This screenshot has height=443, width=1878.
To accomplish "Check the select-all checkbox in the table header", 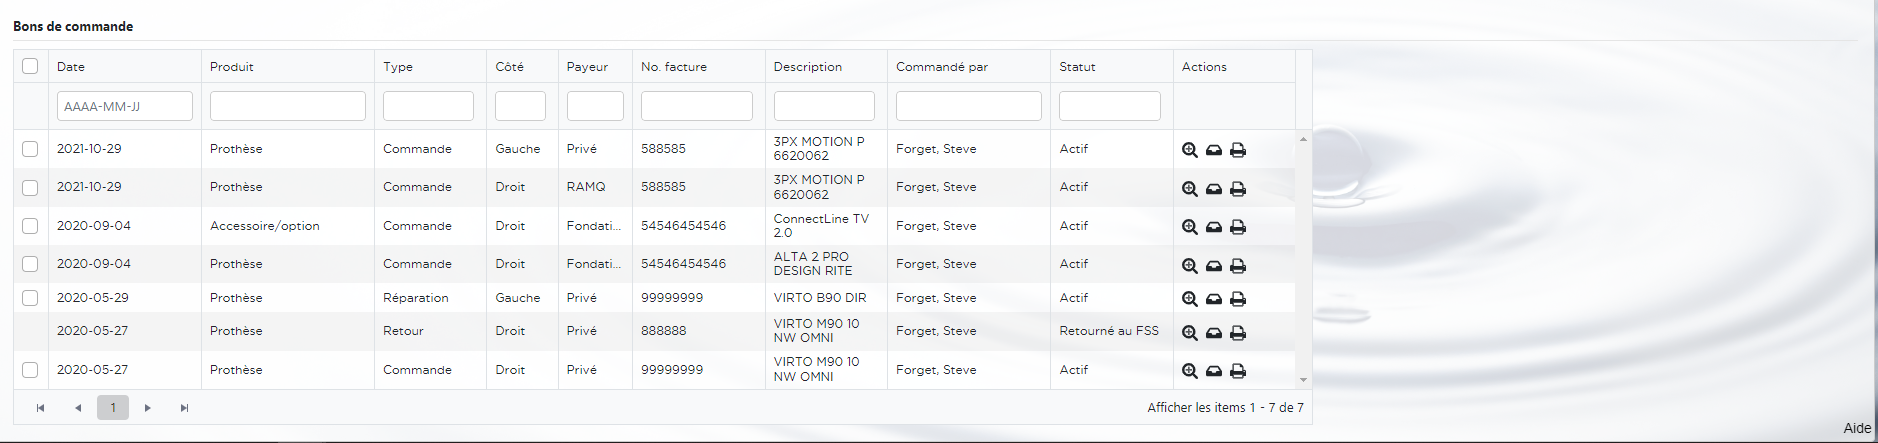I will click(30, 66).
